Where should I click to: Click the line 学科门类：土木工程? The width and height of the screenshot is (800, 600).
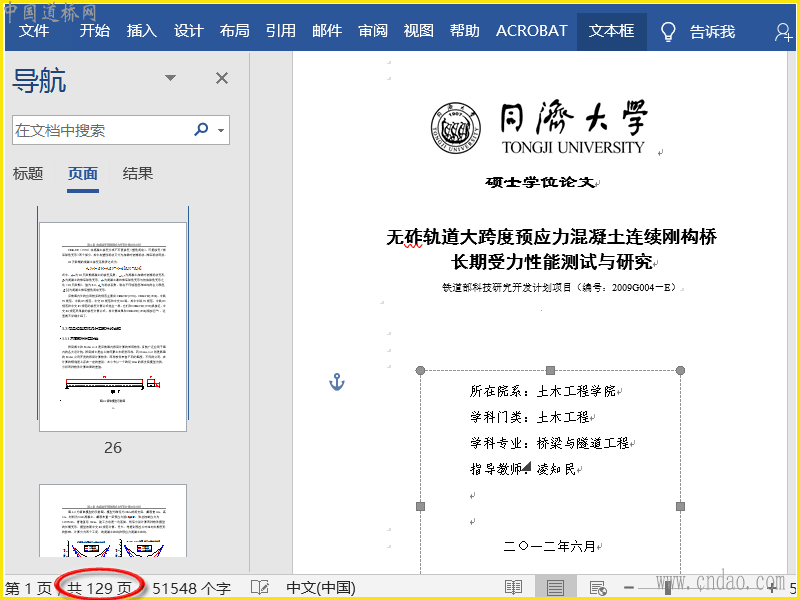click(x=530, y=417)
